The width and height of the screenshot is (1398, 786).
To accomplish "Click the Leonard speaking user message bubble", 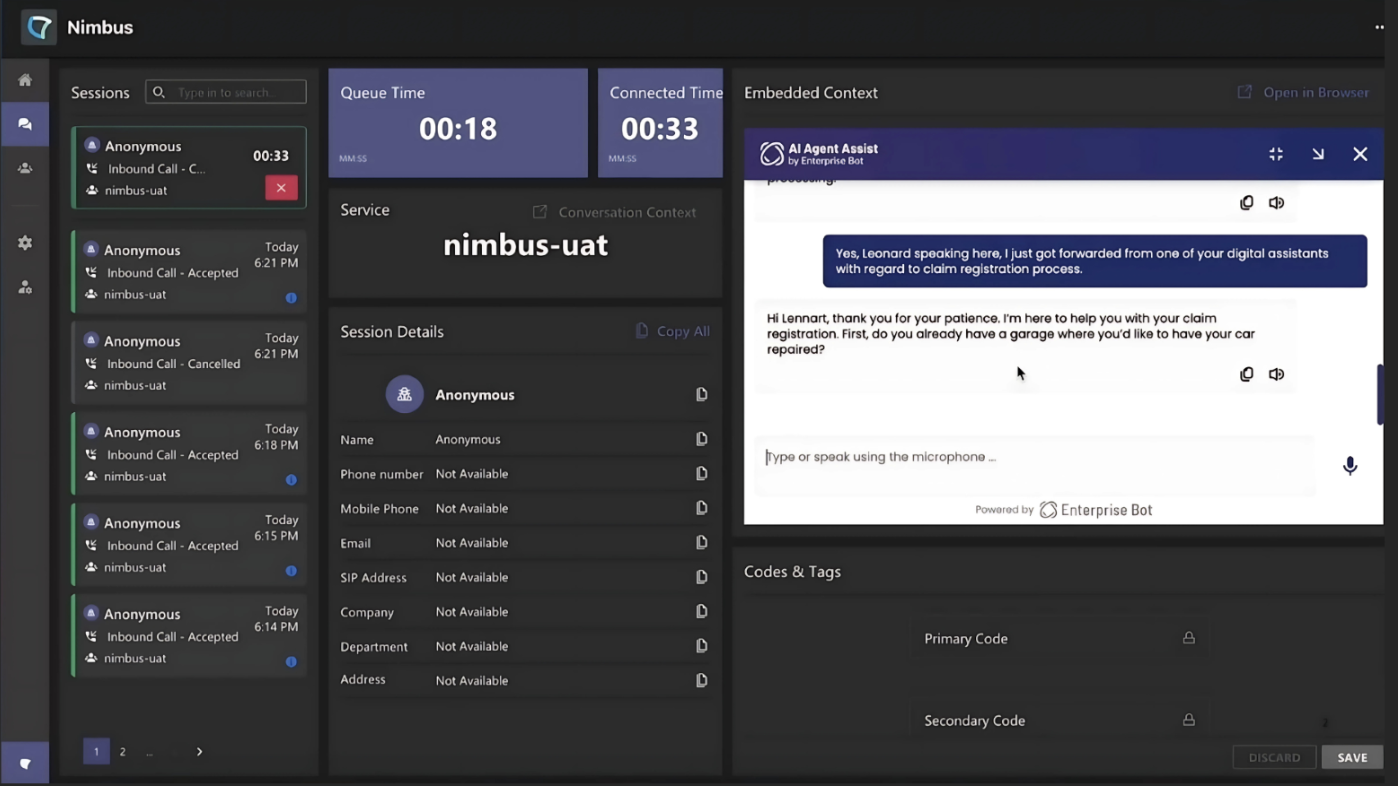I will click(1095, 261).
